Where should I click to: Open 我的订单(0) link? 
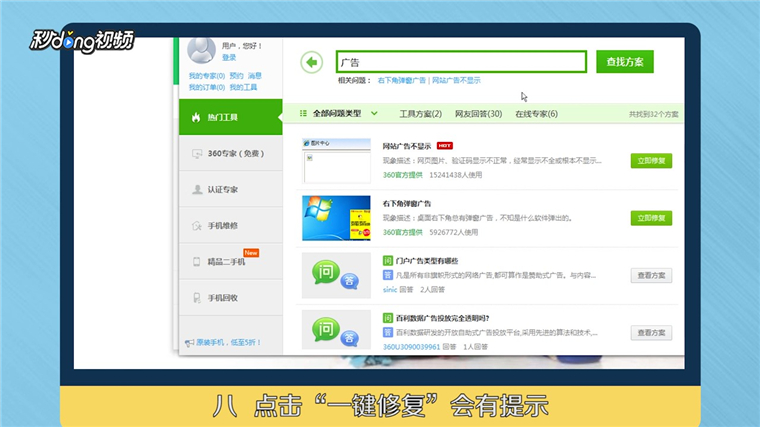point(206,87)
